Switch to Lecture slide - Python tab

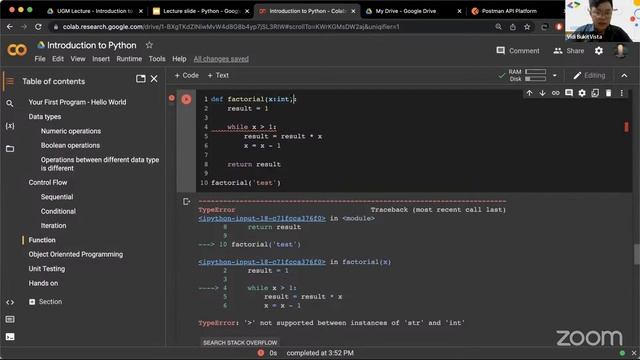coord(200,11)
